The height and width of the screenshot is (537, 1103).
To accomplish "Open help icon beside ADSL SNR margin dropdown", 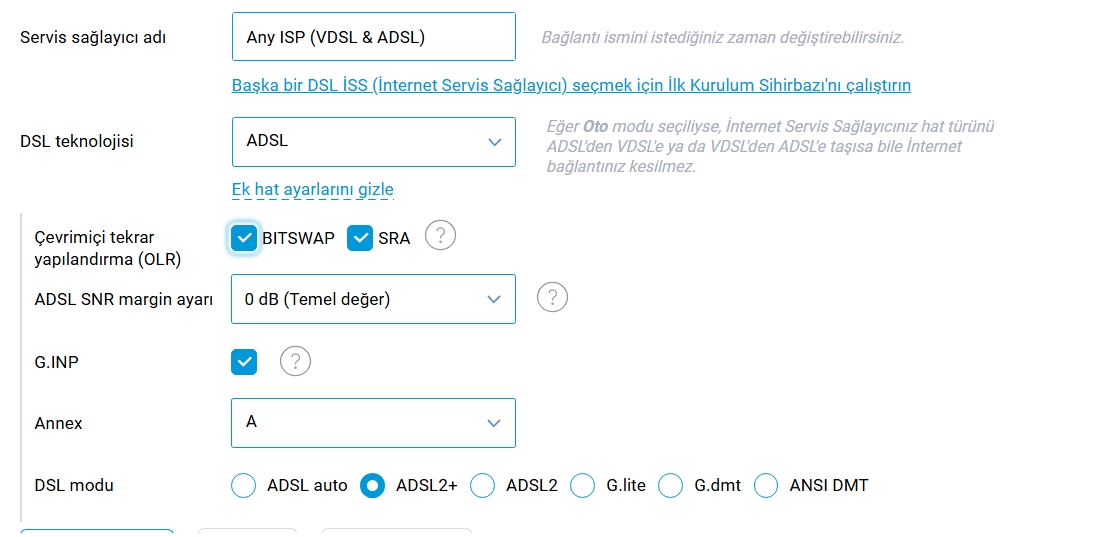I will (x=552, y=298).
